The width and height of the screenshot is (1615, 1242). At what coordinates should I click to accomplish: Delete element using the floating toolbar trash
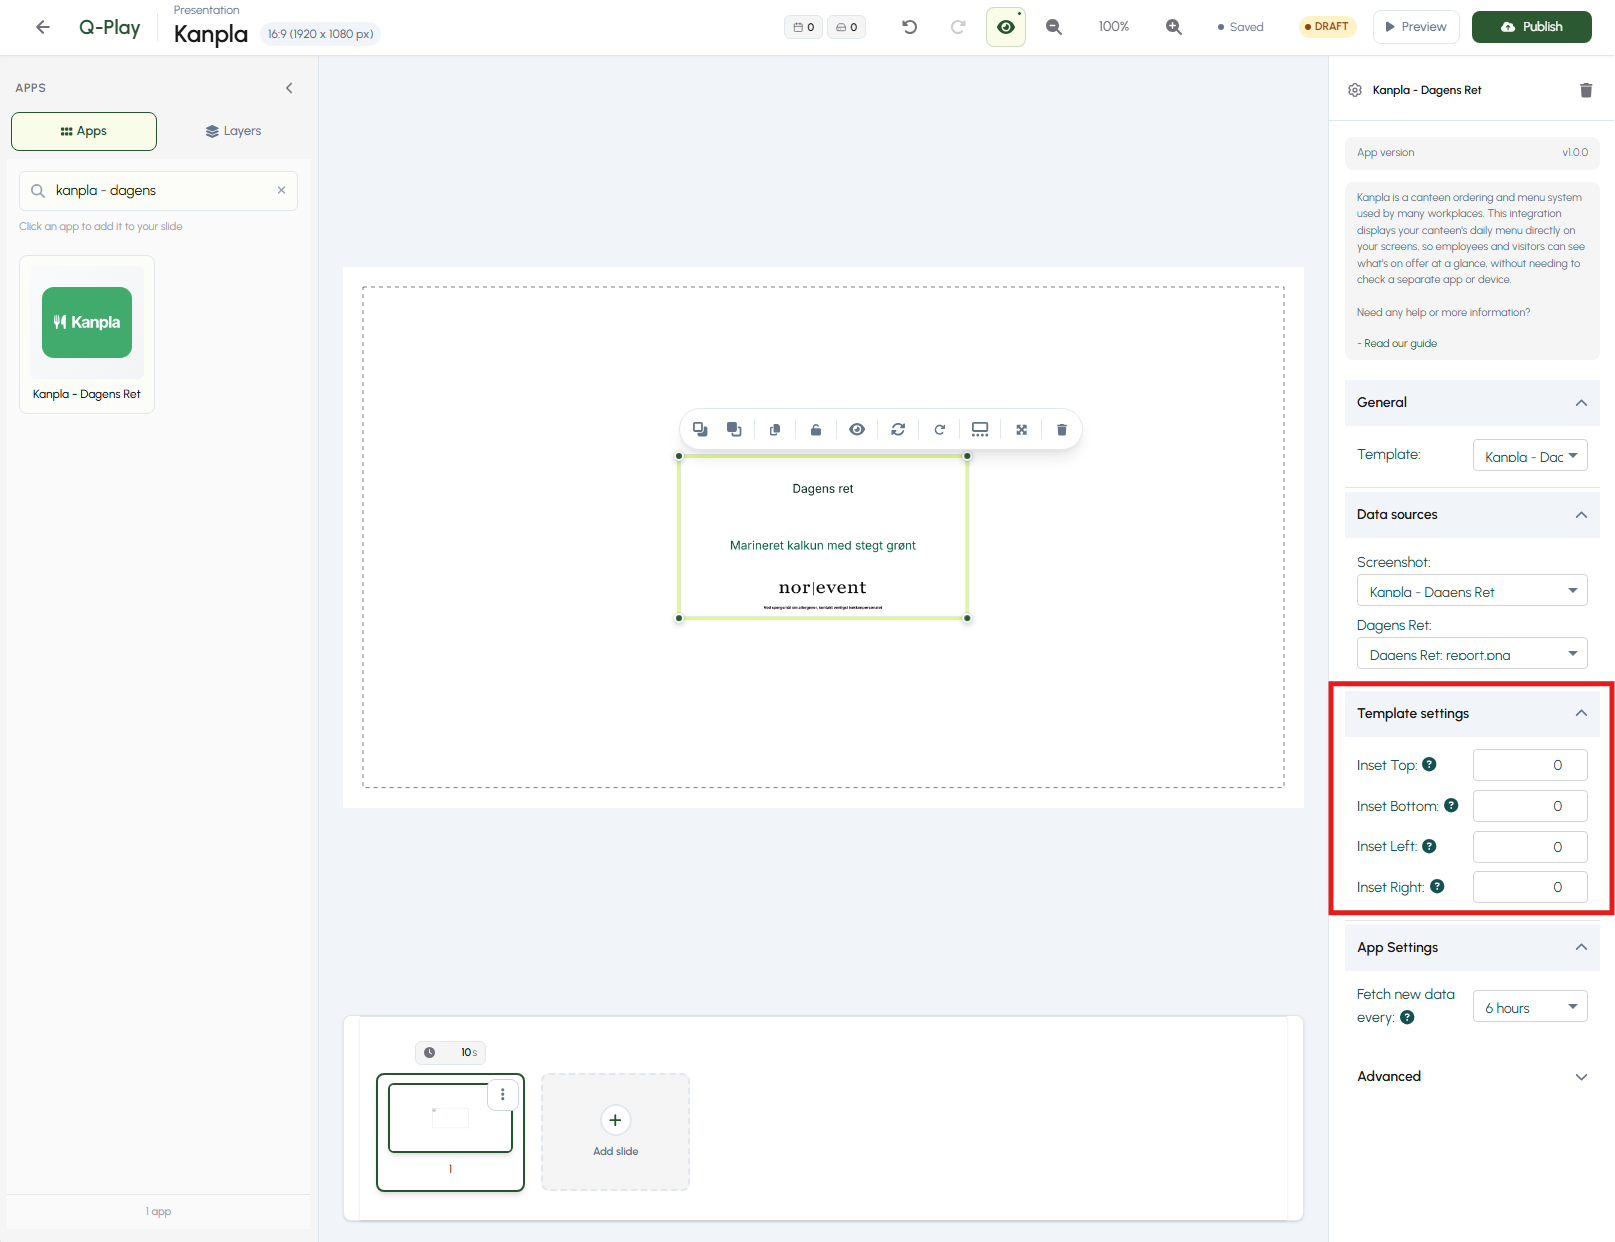click(1062, 429)
